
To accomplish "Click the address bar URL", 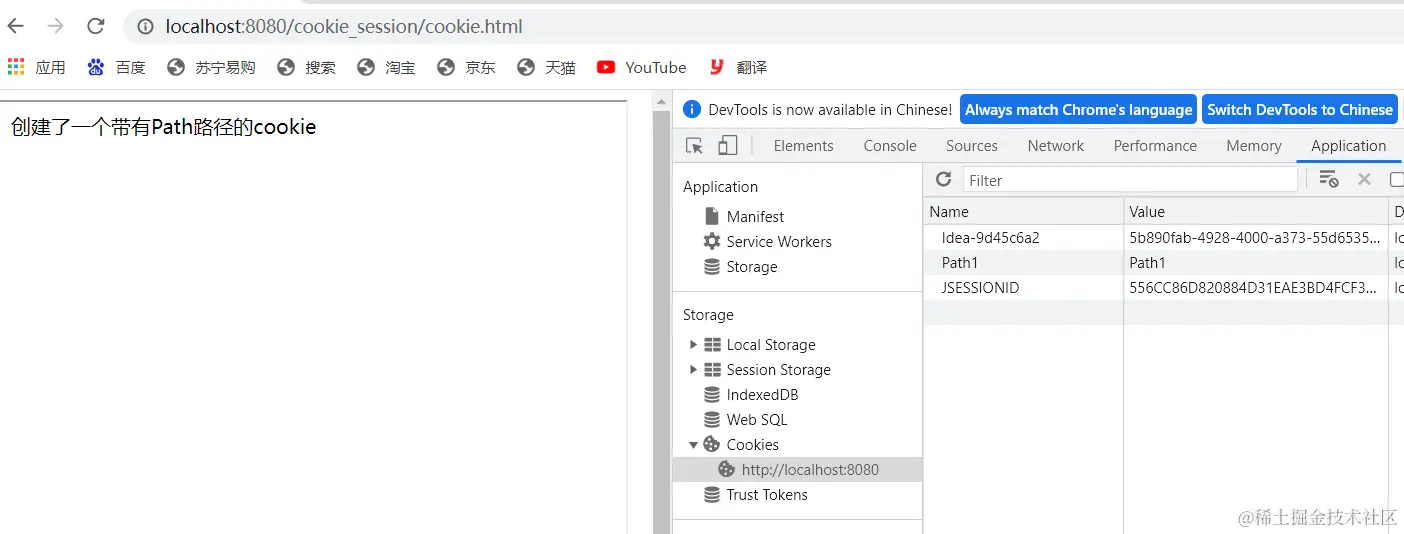I will (x=344, y=27).
